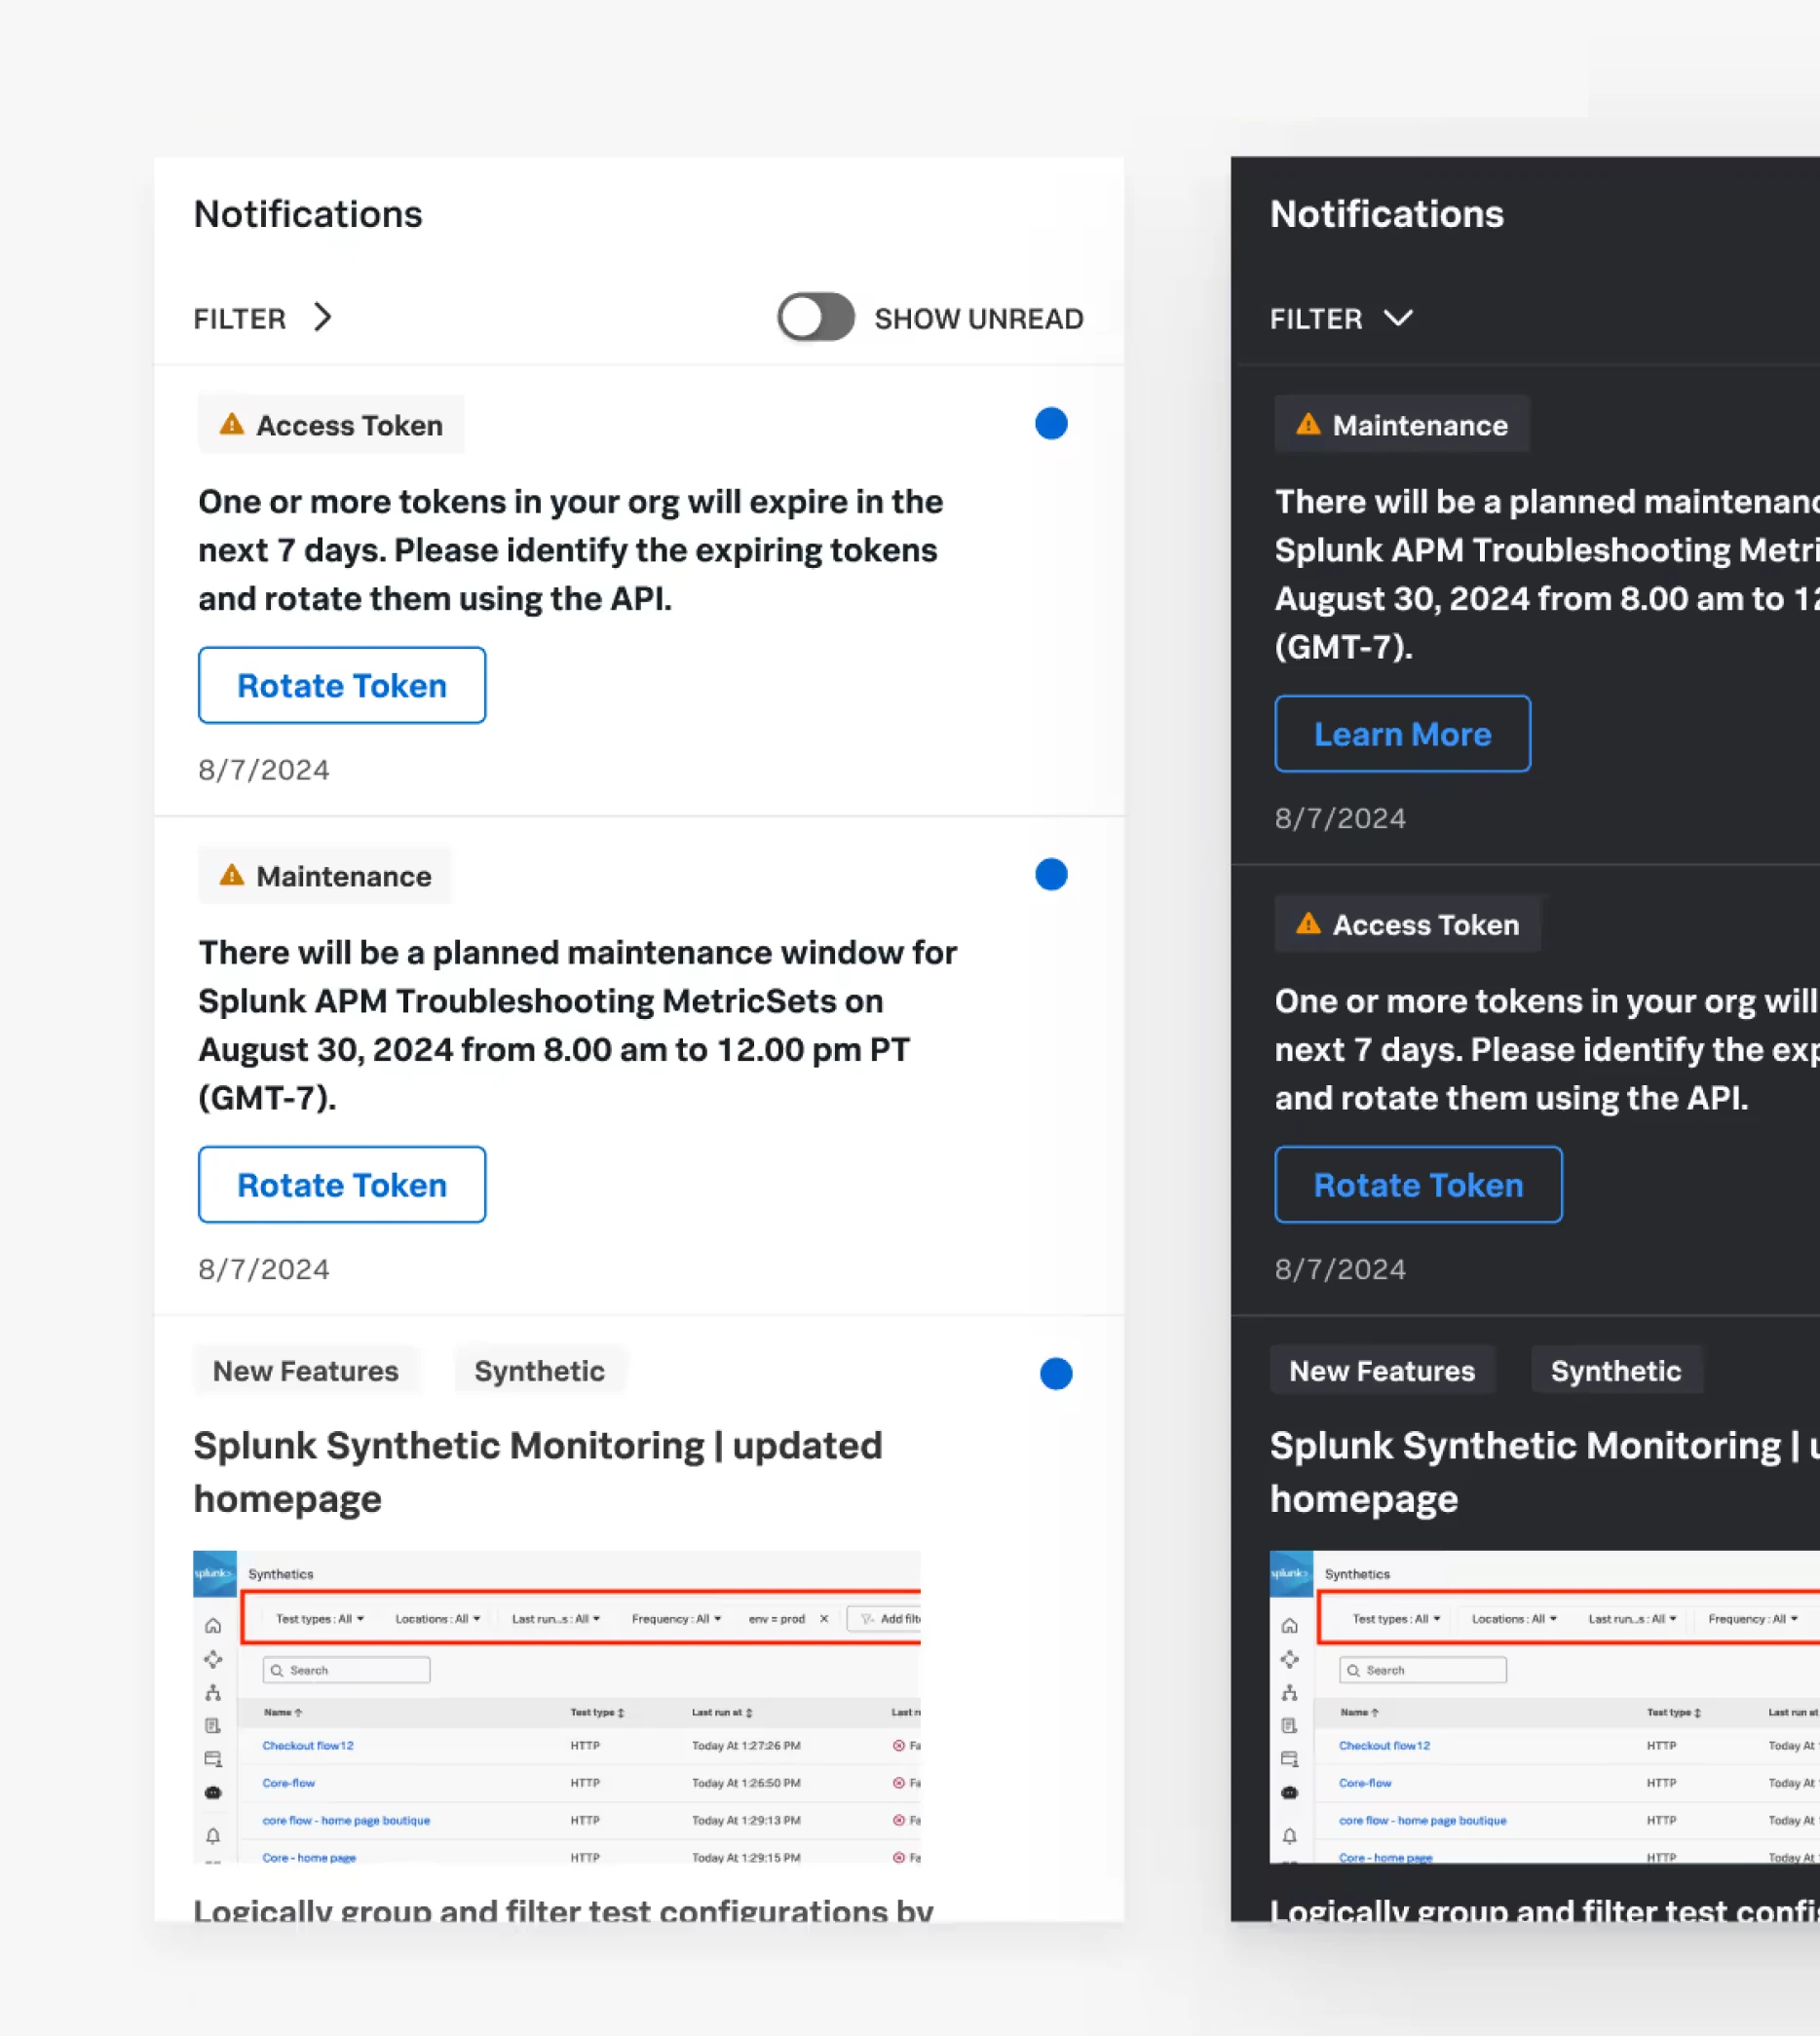Open Learn More in the dark panel
The width and height of the screenshot is (1820, 2036).
[1402, 734]
